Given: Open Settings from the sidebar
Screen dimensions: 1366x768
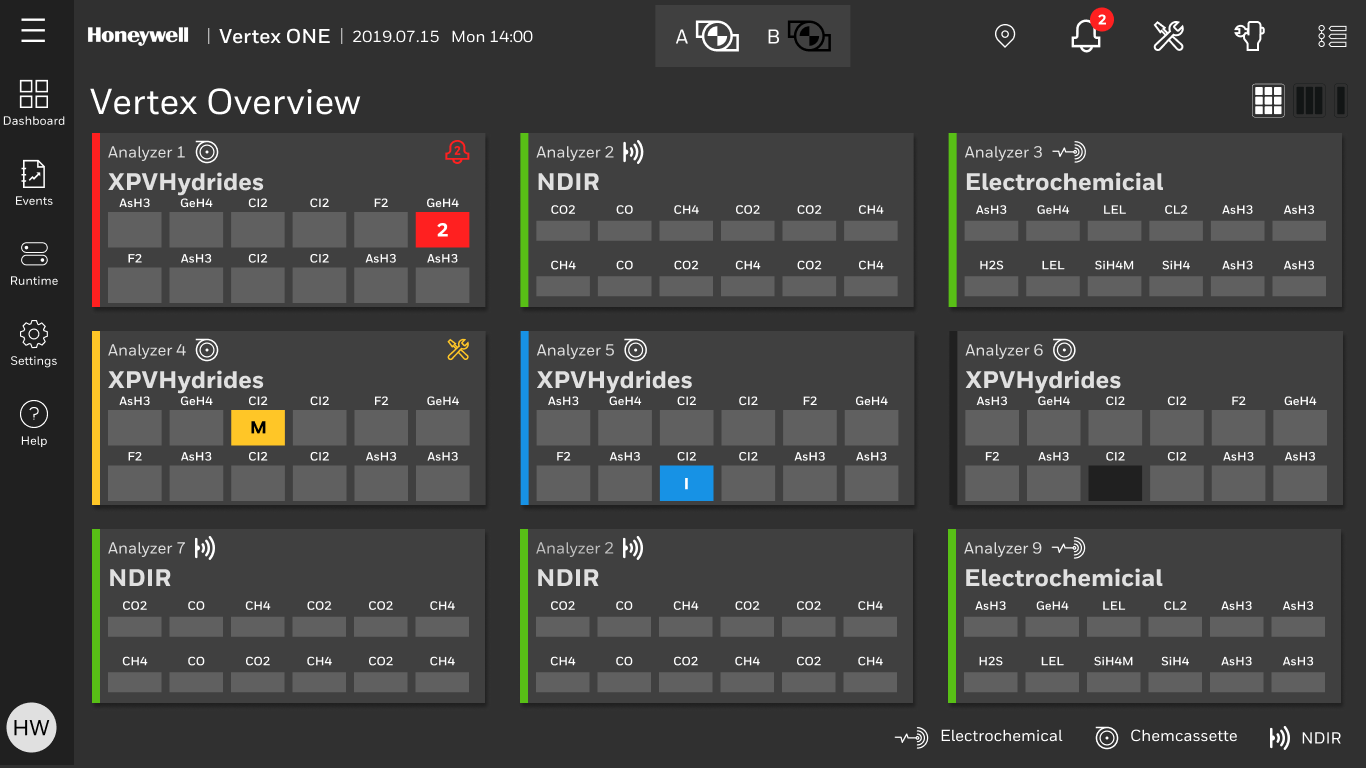Looking at the screenshot, I should 34,344.
